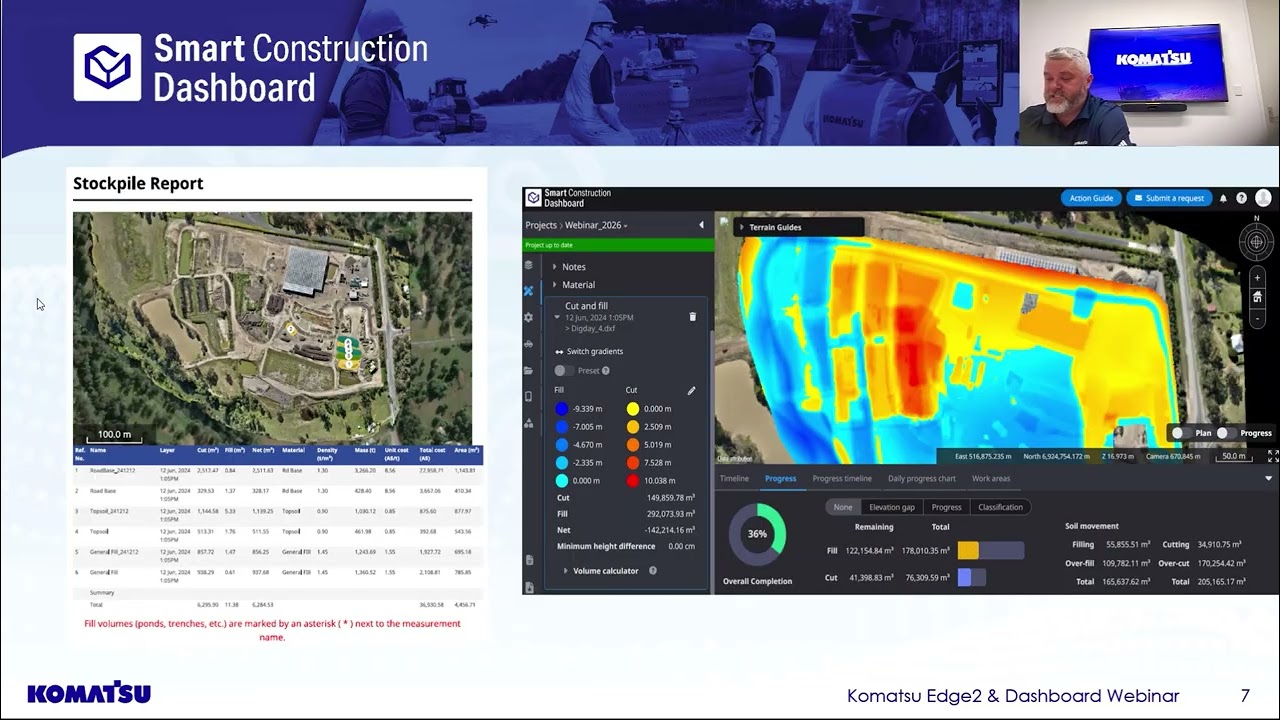The width and height of the screenshot is (1280, 720).
Task: Zoom out on the map
Action: 1257,318
